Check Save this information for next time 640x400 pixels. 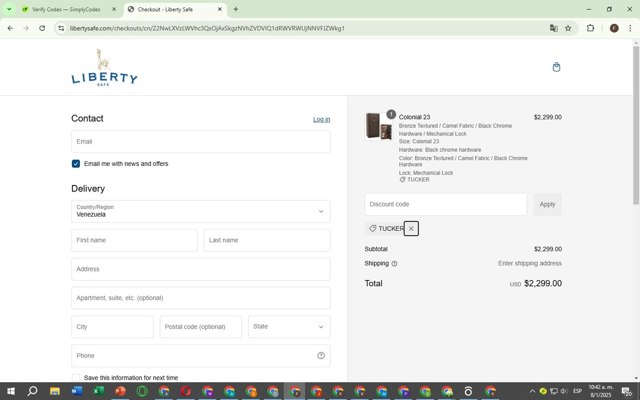(x=76, y=378)
